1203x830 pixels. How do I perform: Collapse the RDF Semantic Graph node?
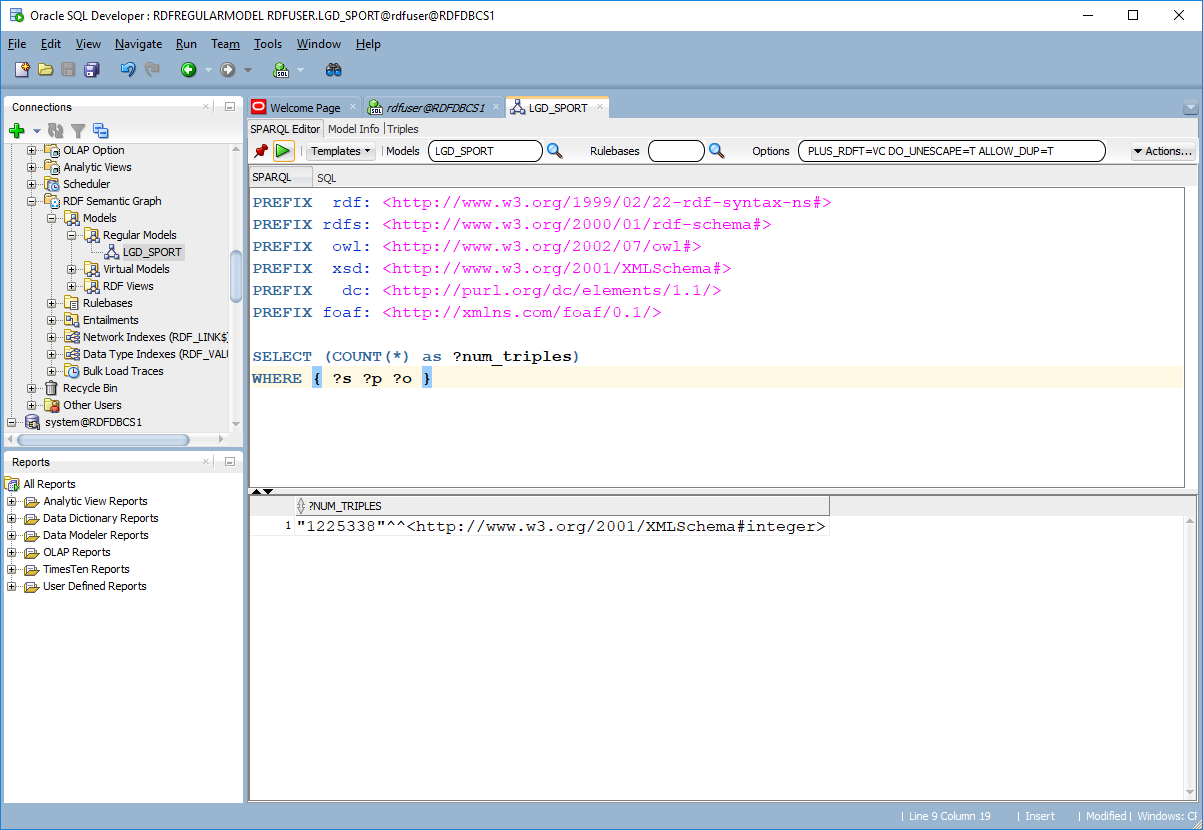[x=32, y=201]
